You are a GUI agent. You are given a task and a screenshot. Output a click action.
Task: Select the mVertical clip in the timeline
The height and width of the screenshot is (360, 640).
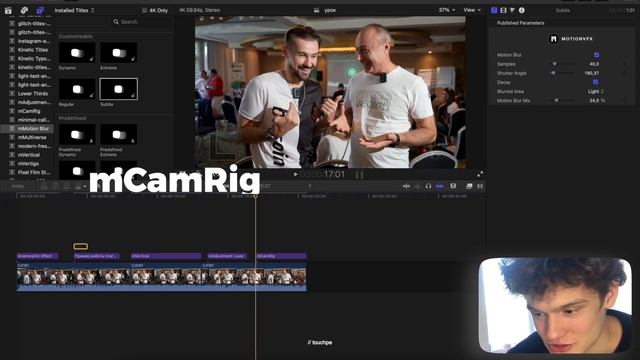[166, 256]
